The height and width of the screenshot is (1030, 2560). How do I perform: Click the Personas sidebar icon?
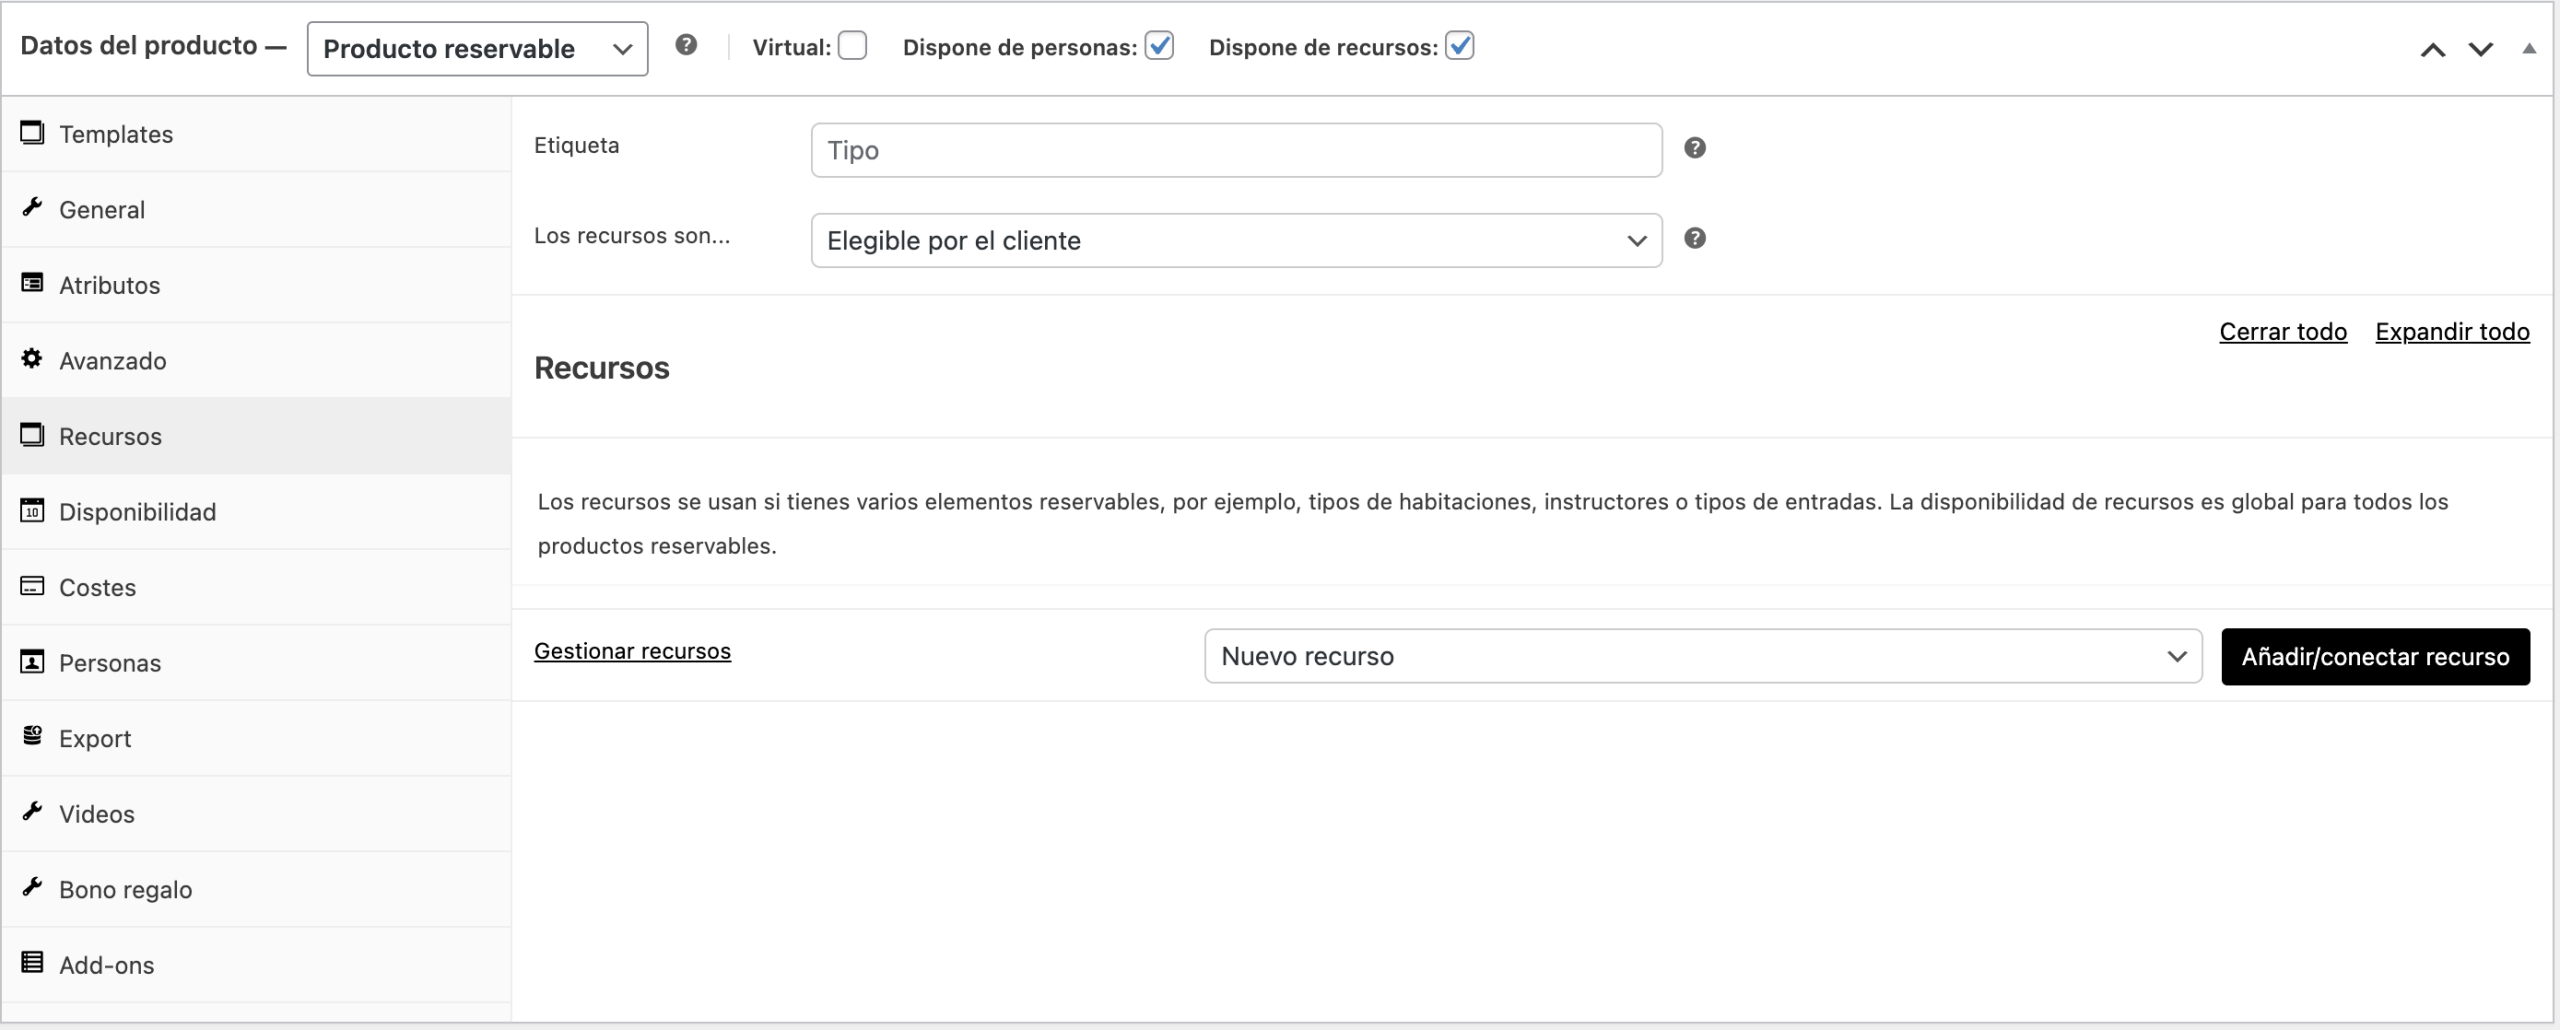32,662
